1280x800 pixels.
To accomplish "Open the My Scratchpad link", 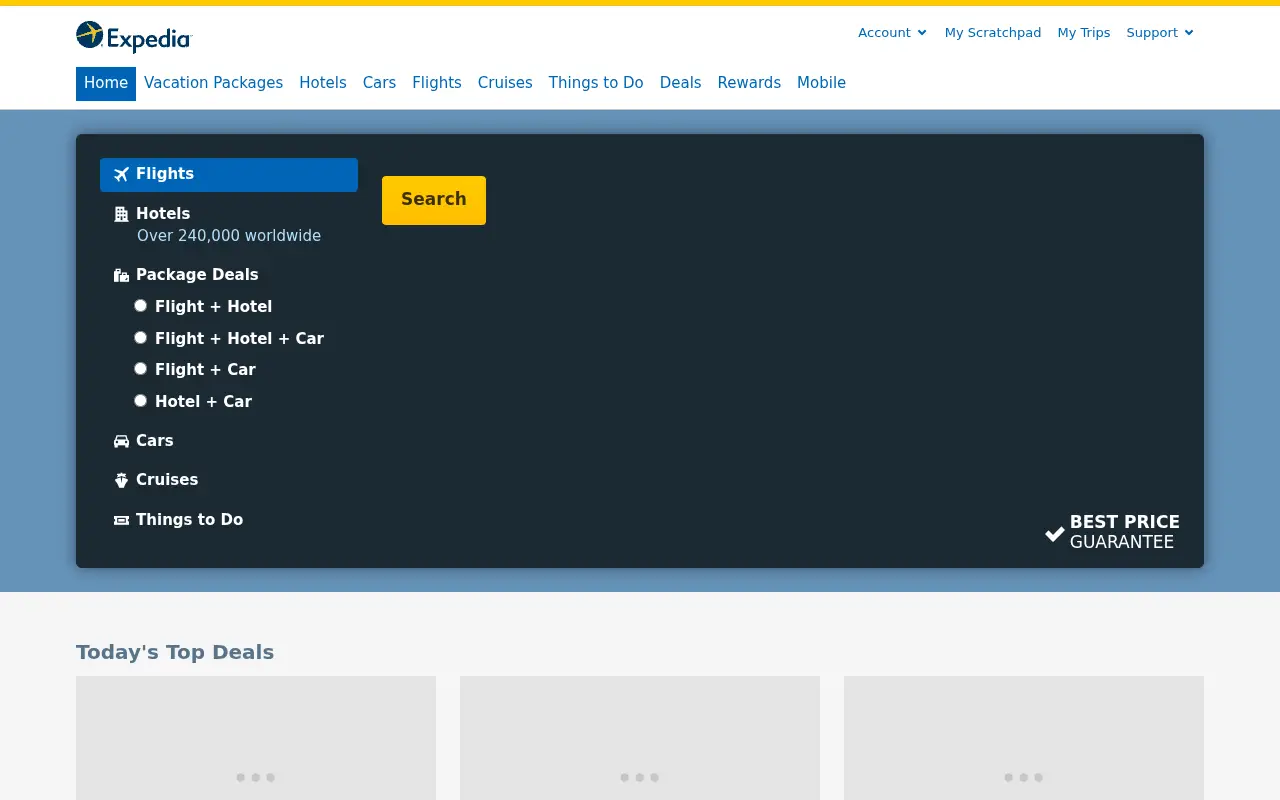I will tap(993, 33).
